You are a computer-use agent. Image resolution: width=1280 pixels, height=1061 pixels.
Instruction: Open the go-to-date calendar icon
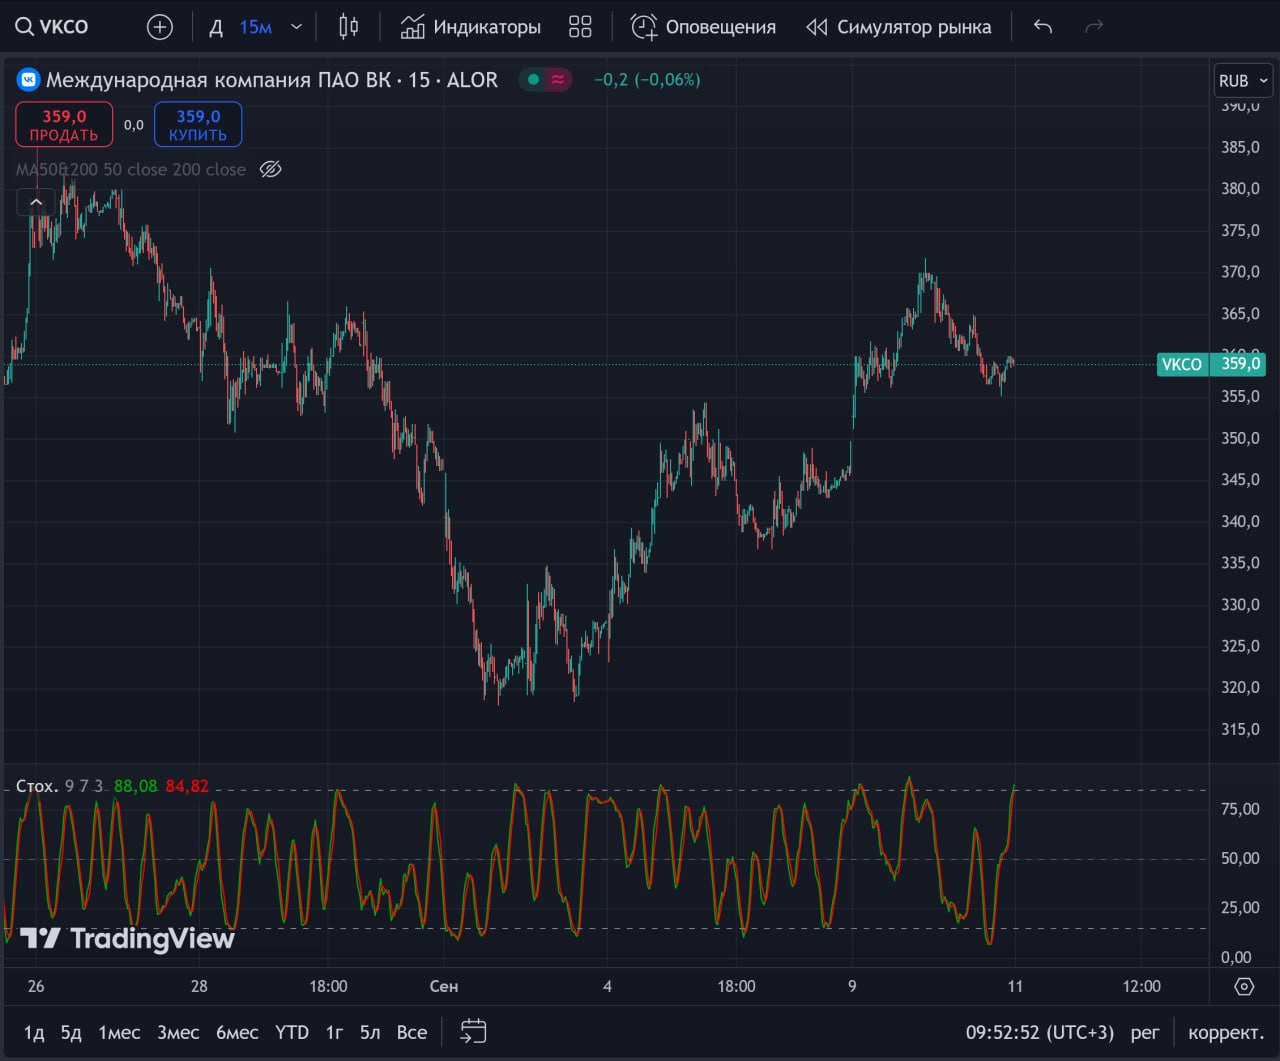coord(473,1032)
